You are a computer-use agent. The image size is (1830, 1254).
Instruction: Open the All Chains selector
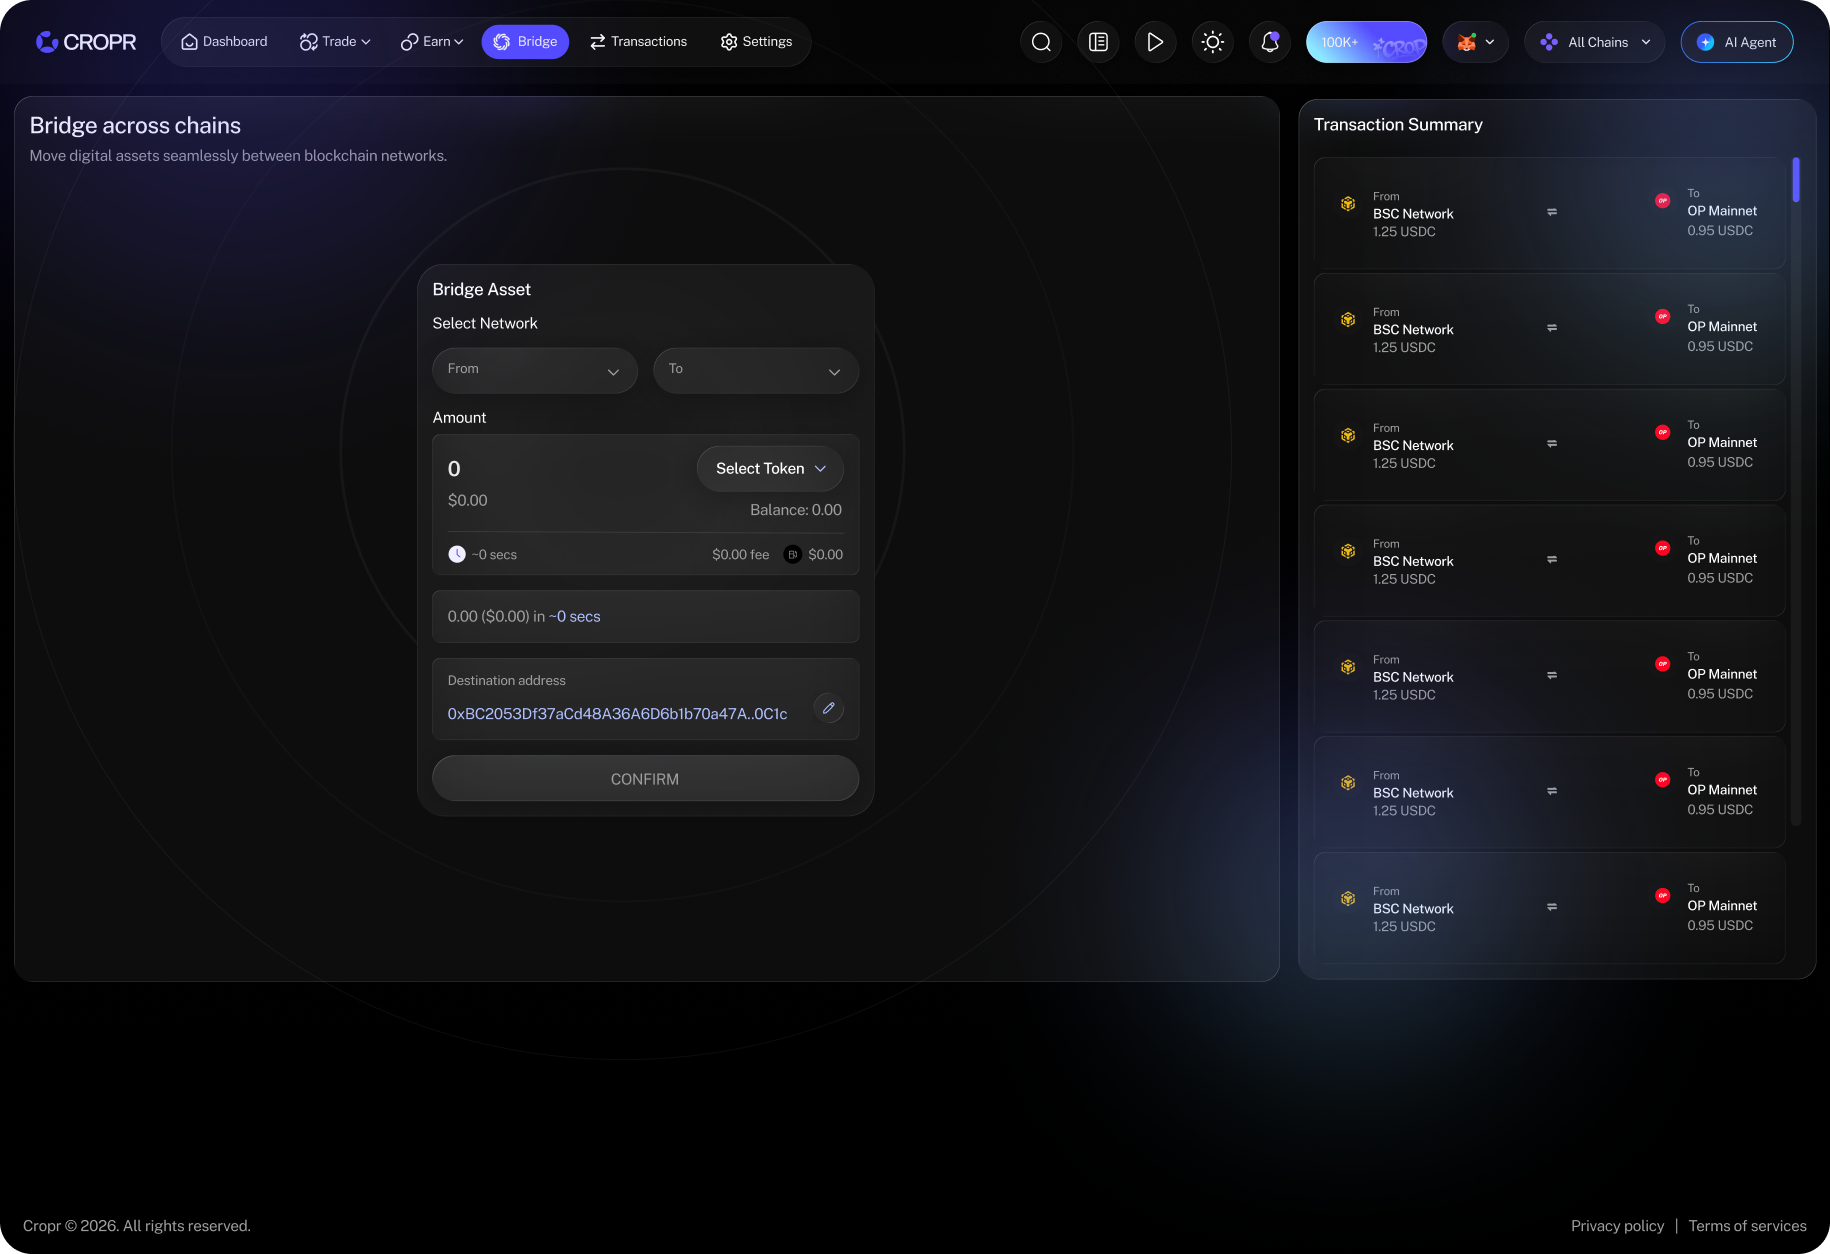click(1595, 42)
